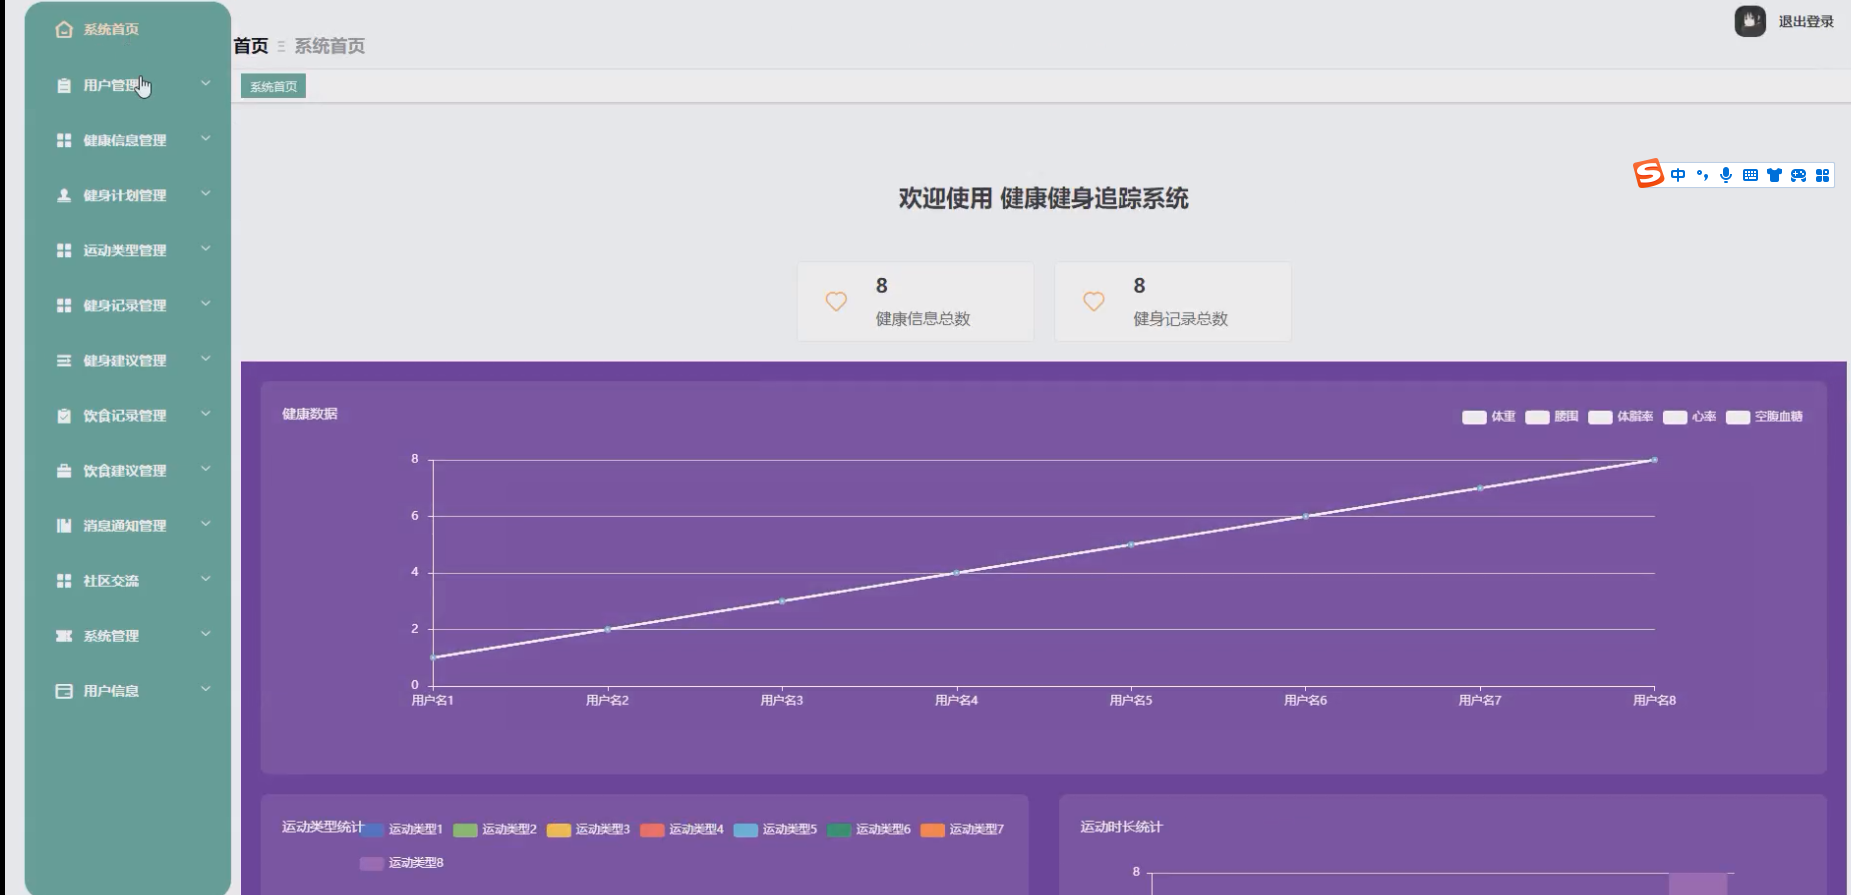Viewport: 1851px width, 895px height.
Task: Click the Sogou S logo icon
Action: [x=1648, y=174]
